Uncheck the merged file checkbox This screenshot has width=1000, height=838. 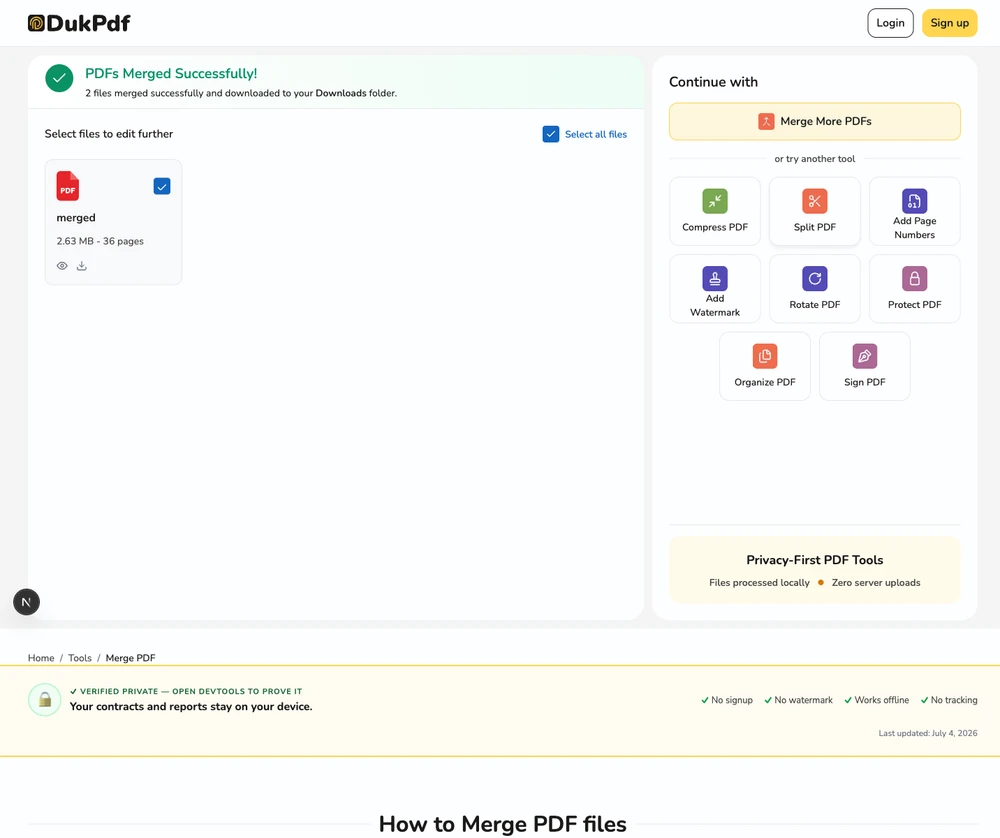(162, 186)
